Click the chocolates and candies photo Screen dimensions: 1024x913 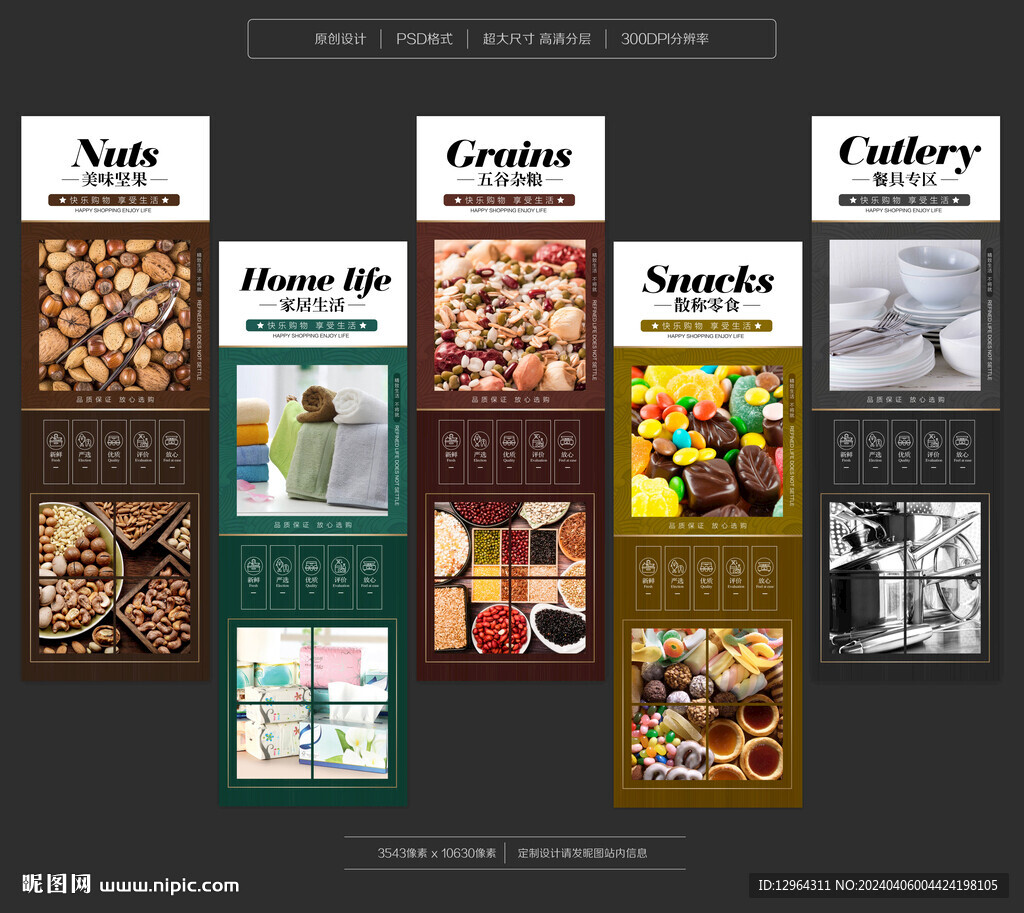tap(707, 441)
